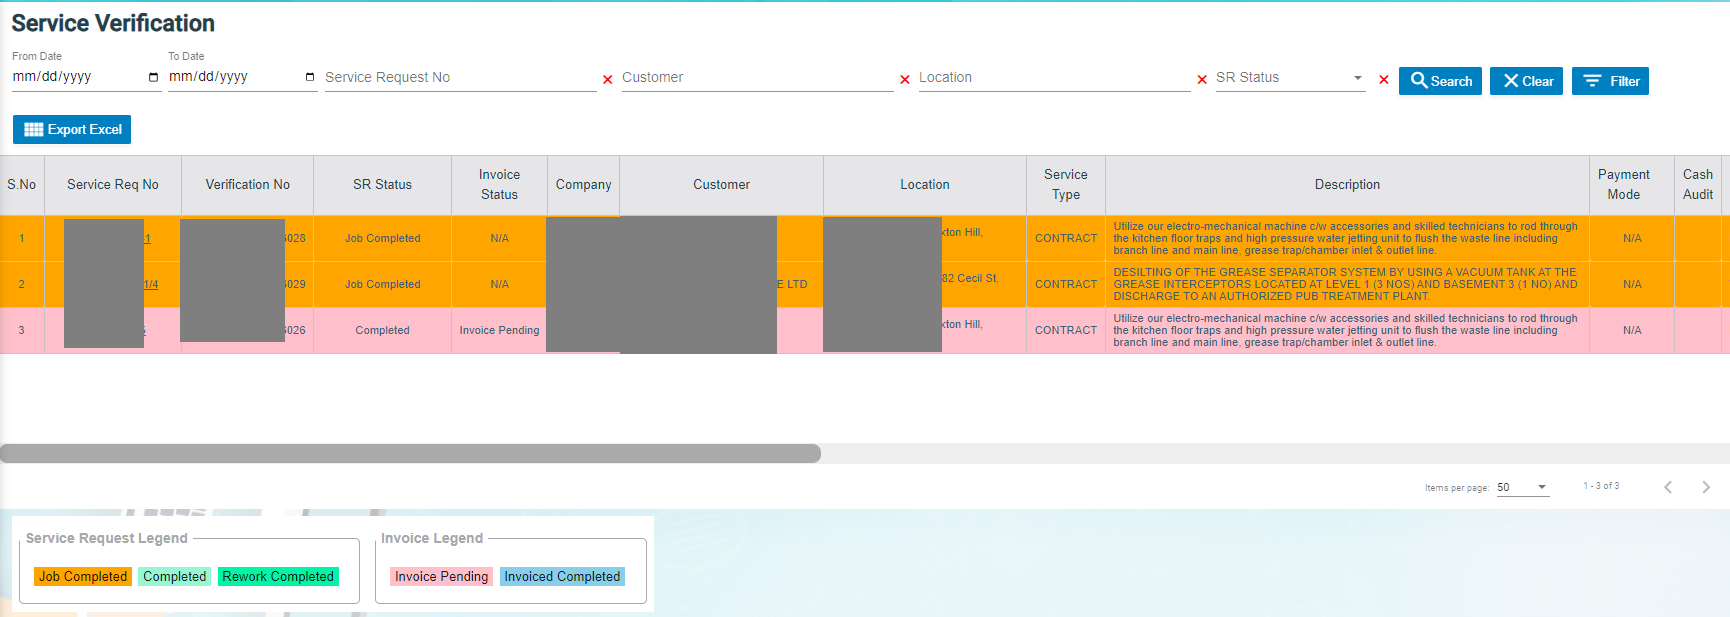Sort by the SR Status column header

coord(382,185)
